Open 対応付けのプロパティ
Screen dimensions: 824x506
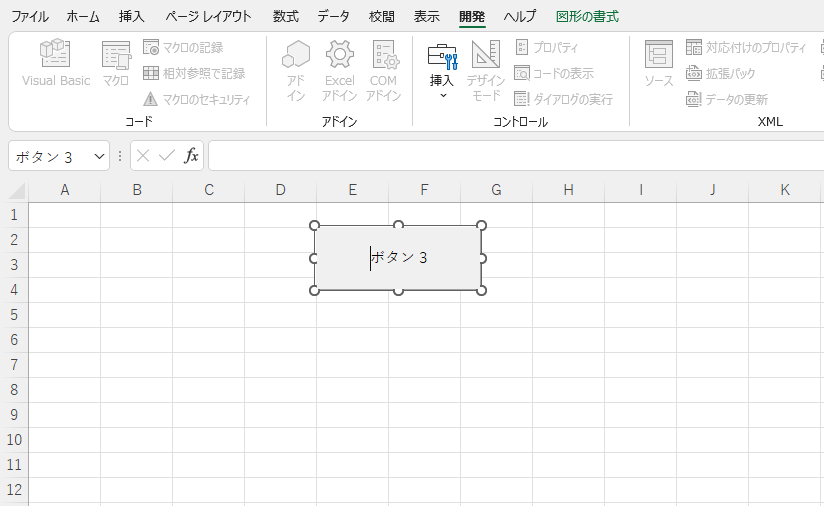pyautogui.click(x=746, y=47)
